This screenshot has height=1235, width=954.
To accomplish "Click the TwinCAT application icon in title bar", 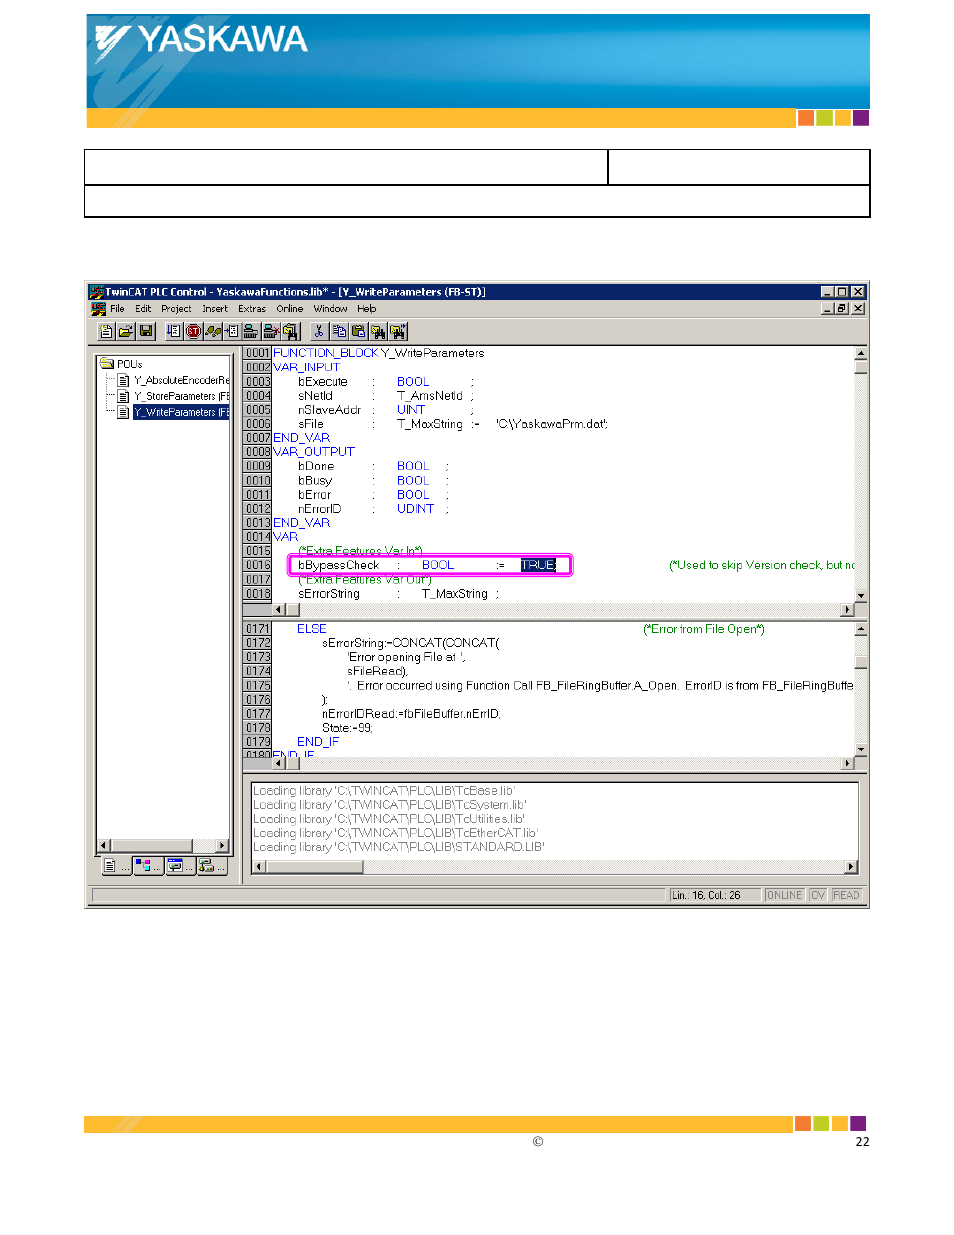I will (x=97, y=292).
